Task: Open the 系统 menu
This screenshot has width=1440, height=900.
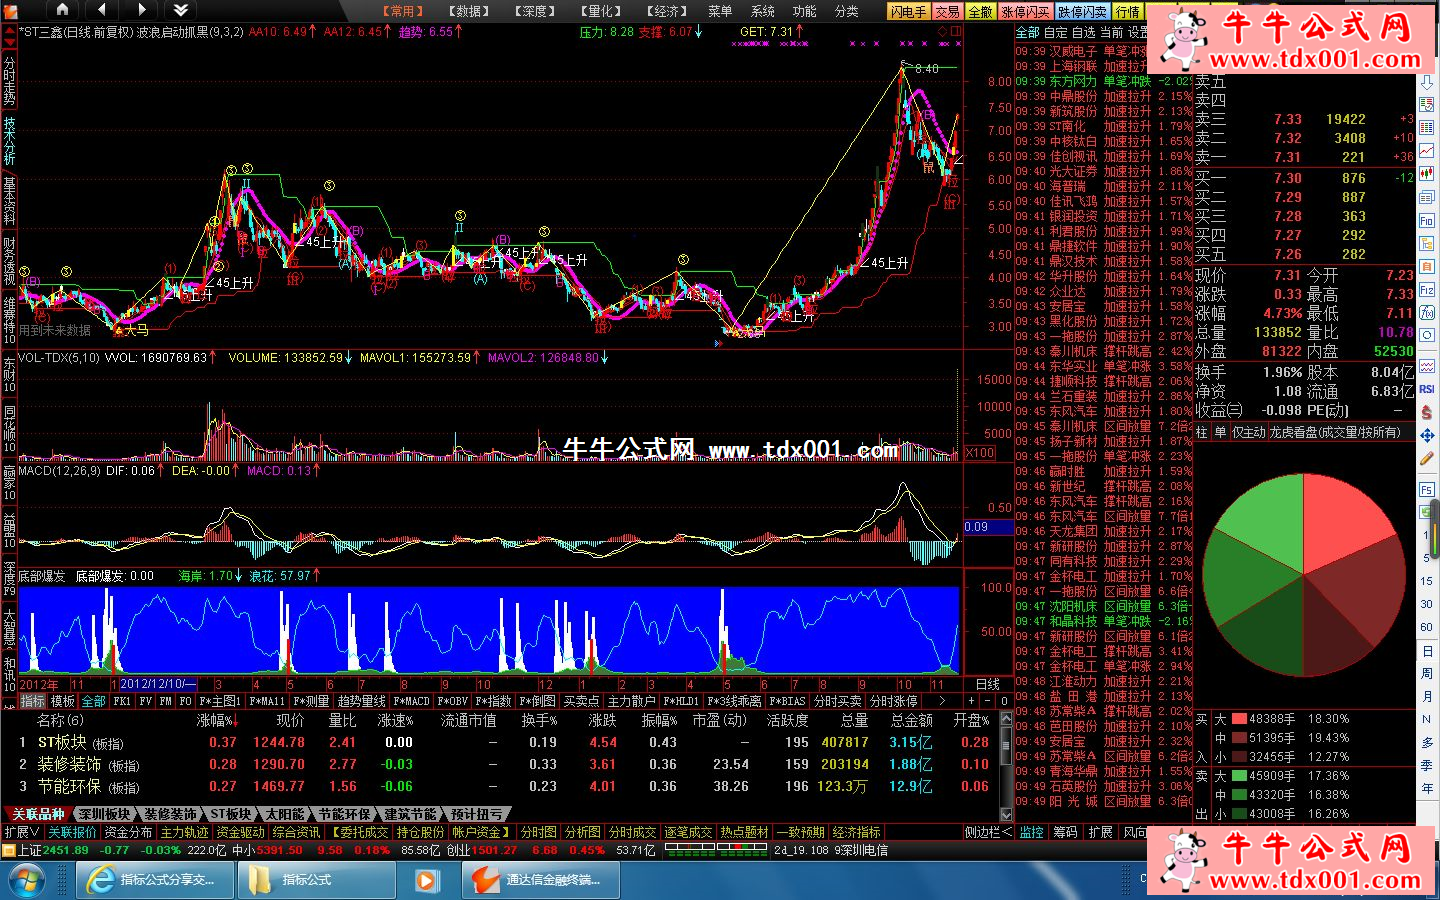Action: coord(763,11)
